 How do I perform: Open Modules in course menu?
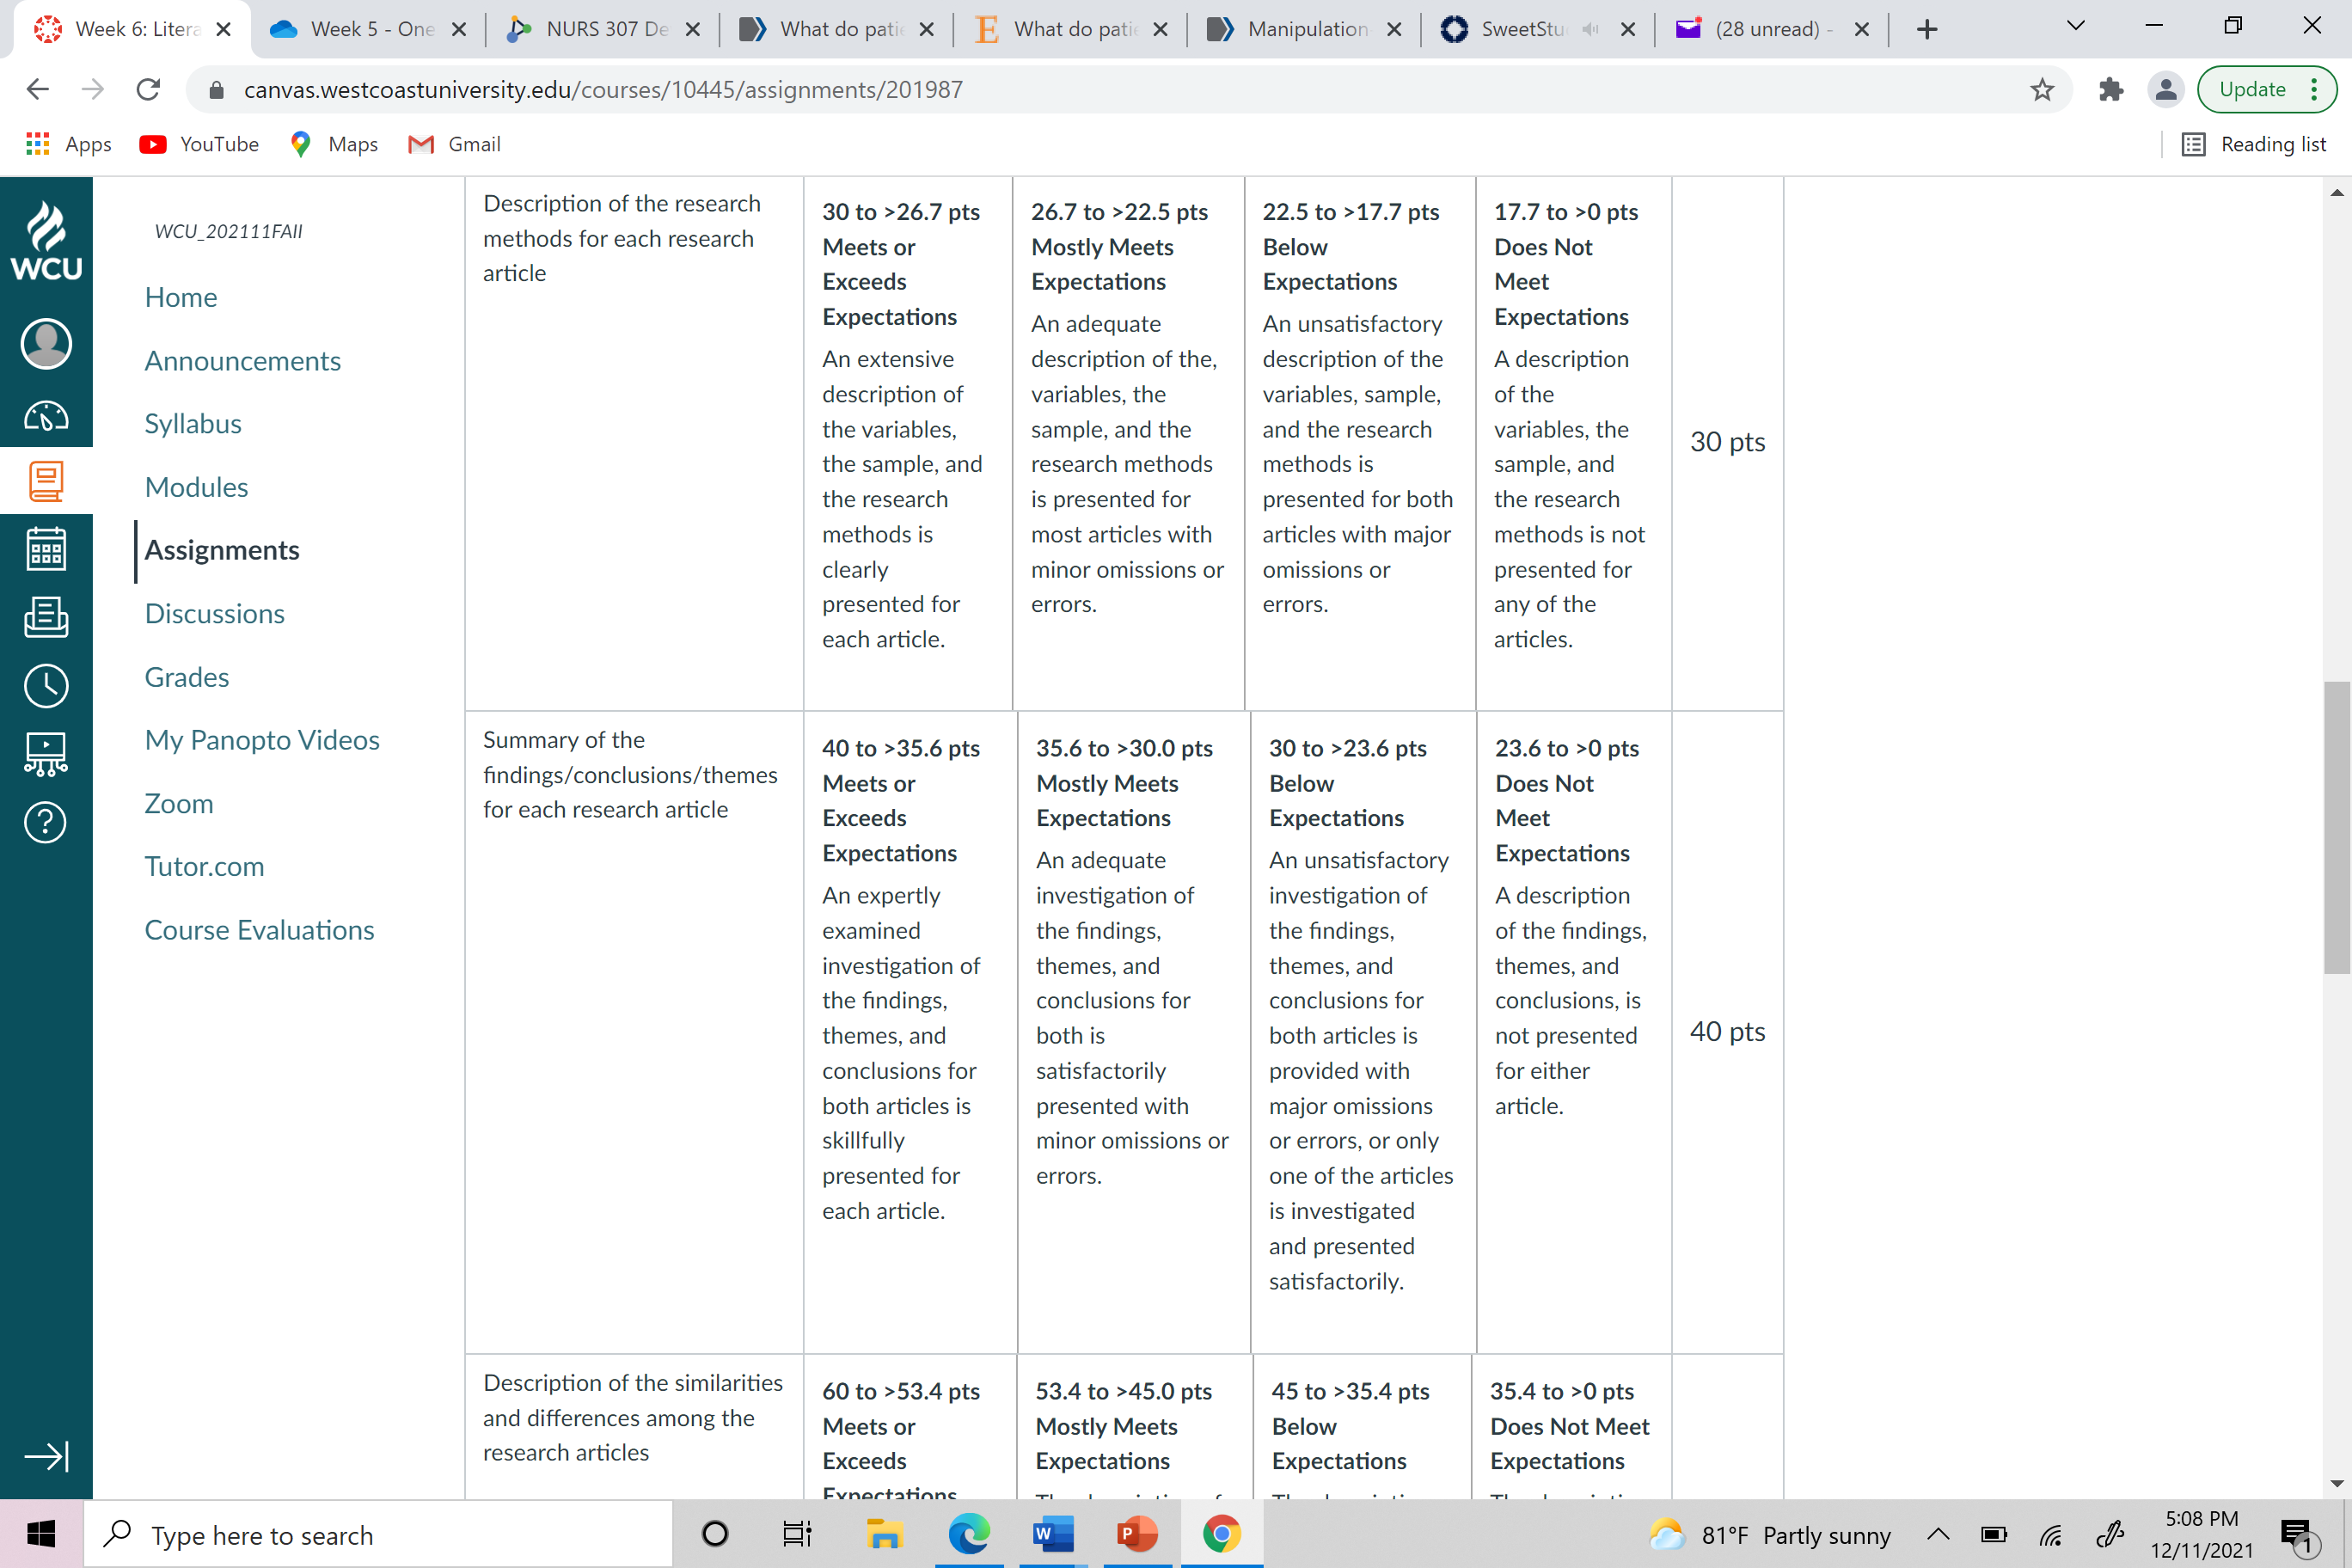coord(196,487)
